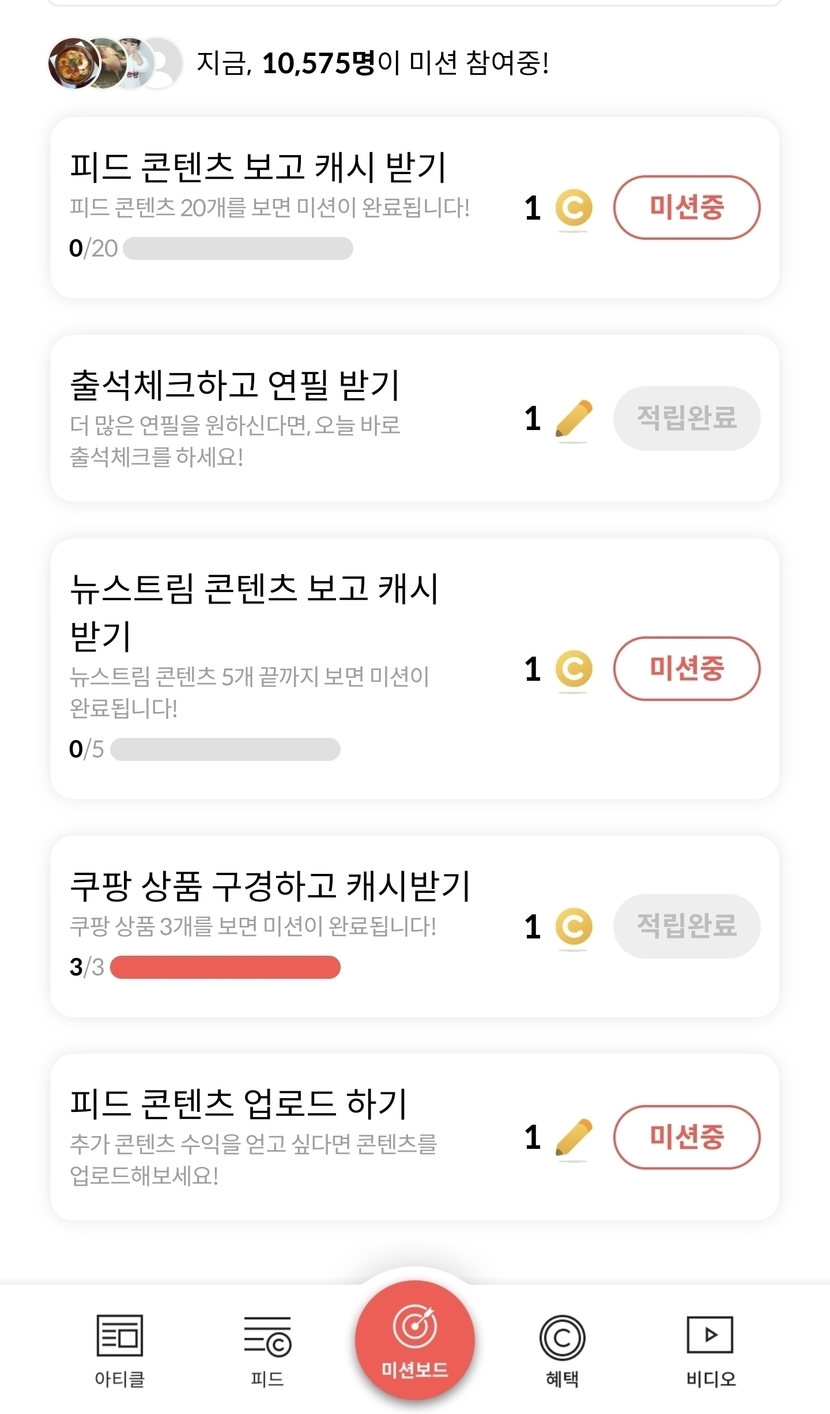
Task: Go to the 피드 tab icon
Action: coord(267,1337)
